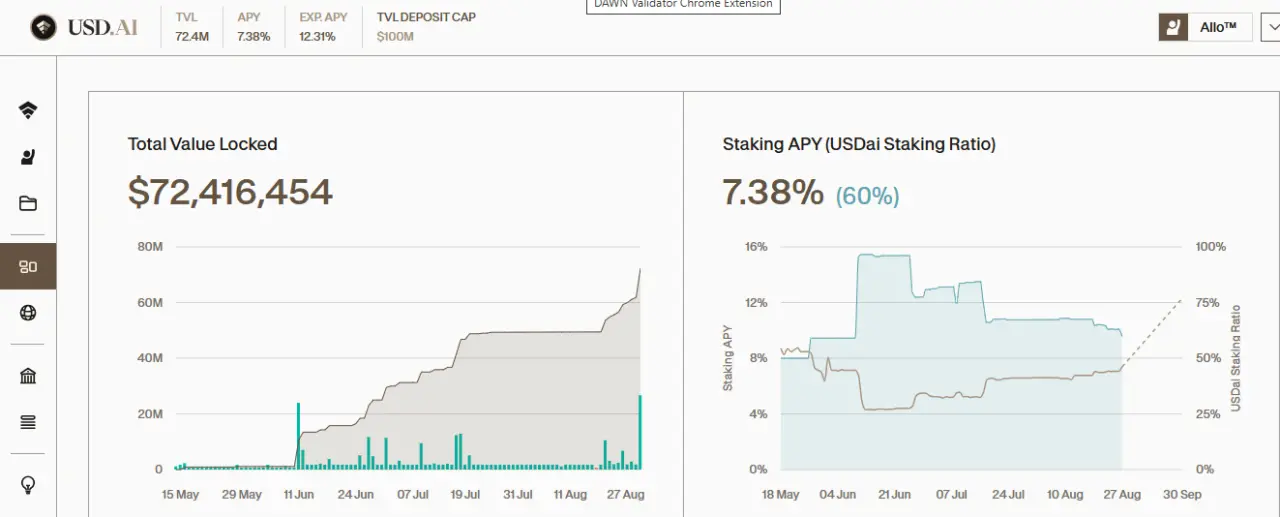Open the layered-chevron icon in the sidebar

[x=28, y=110]
